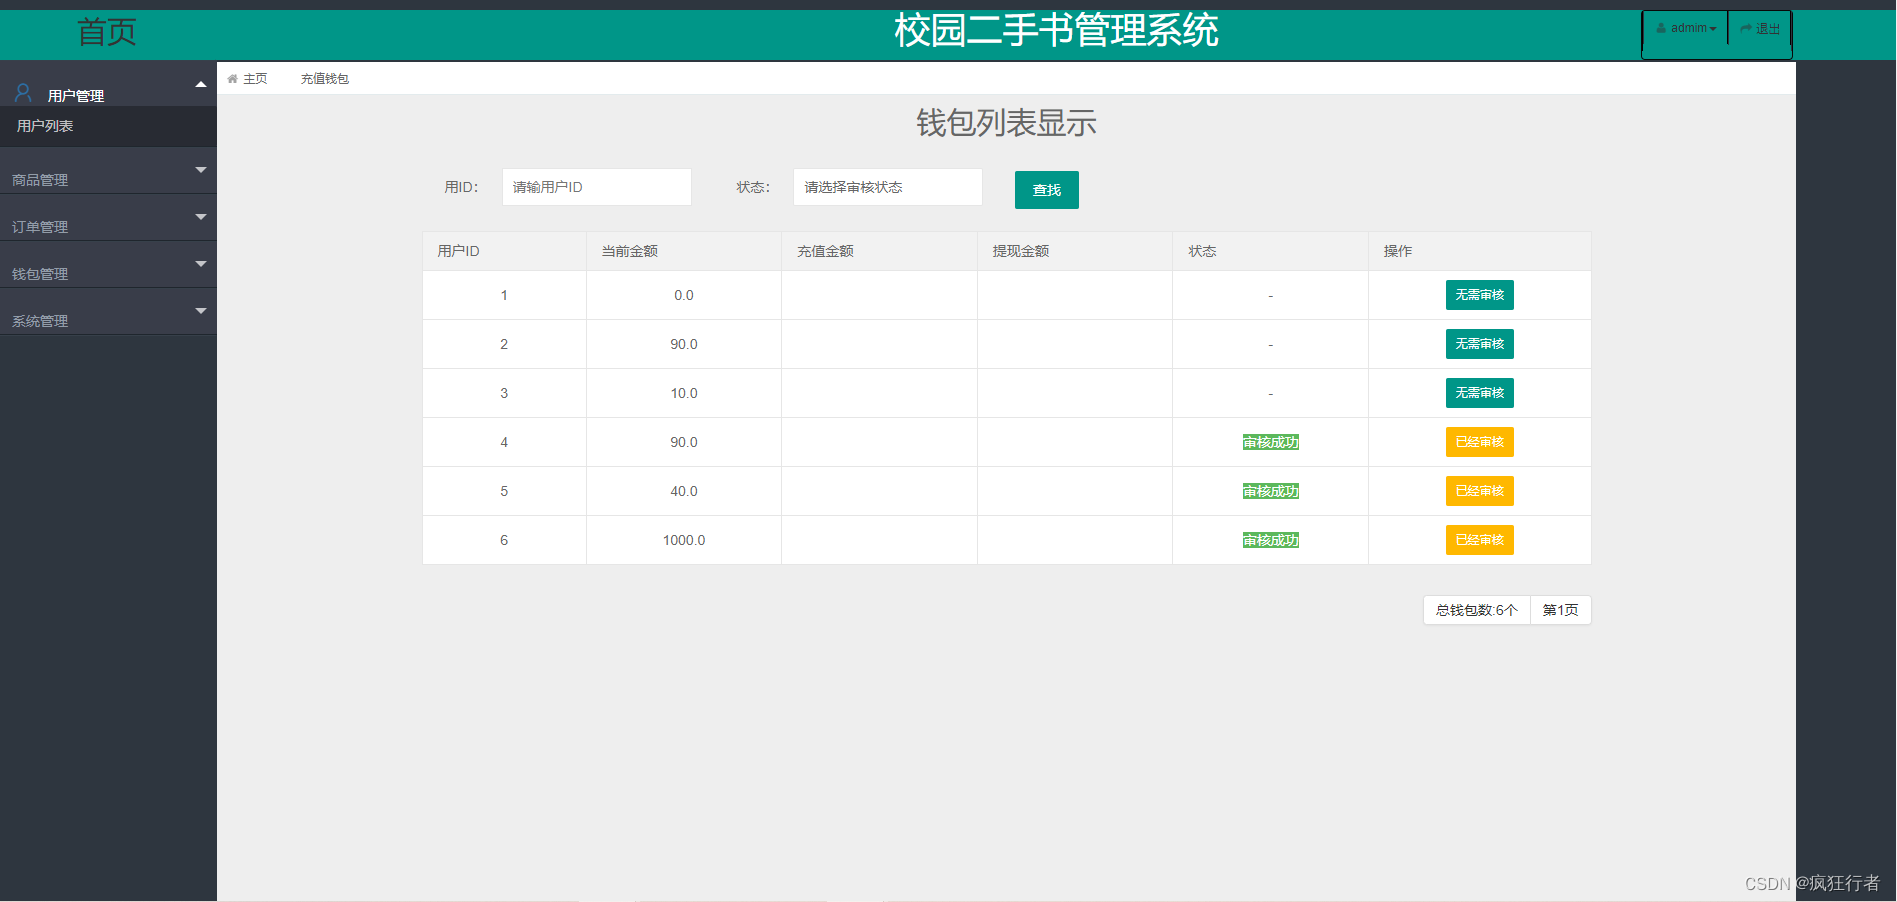Viewport: 1897px width, 902px height.
Task: Click 90.0 amount for user ID 4
Action: [x=684, y=442]
